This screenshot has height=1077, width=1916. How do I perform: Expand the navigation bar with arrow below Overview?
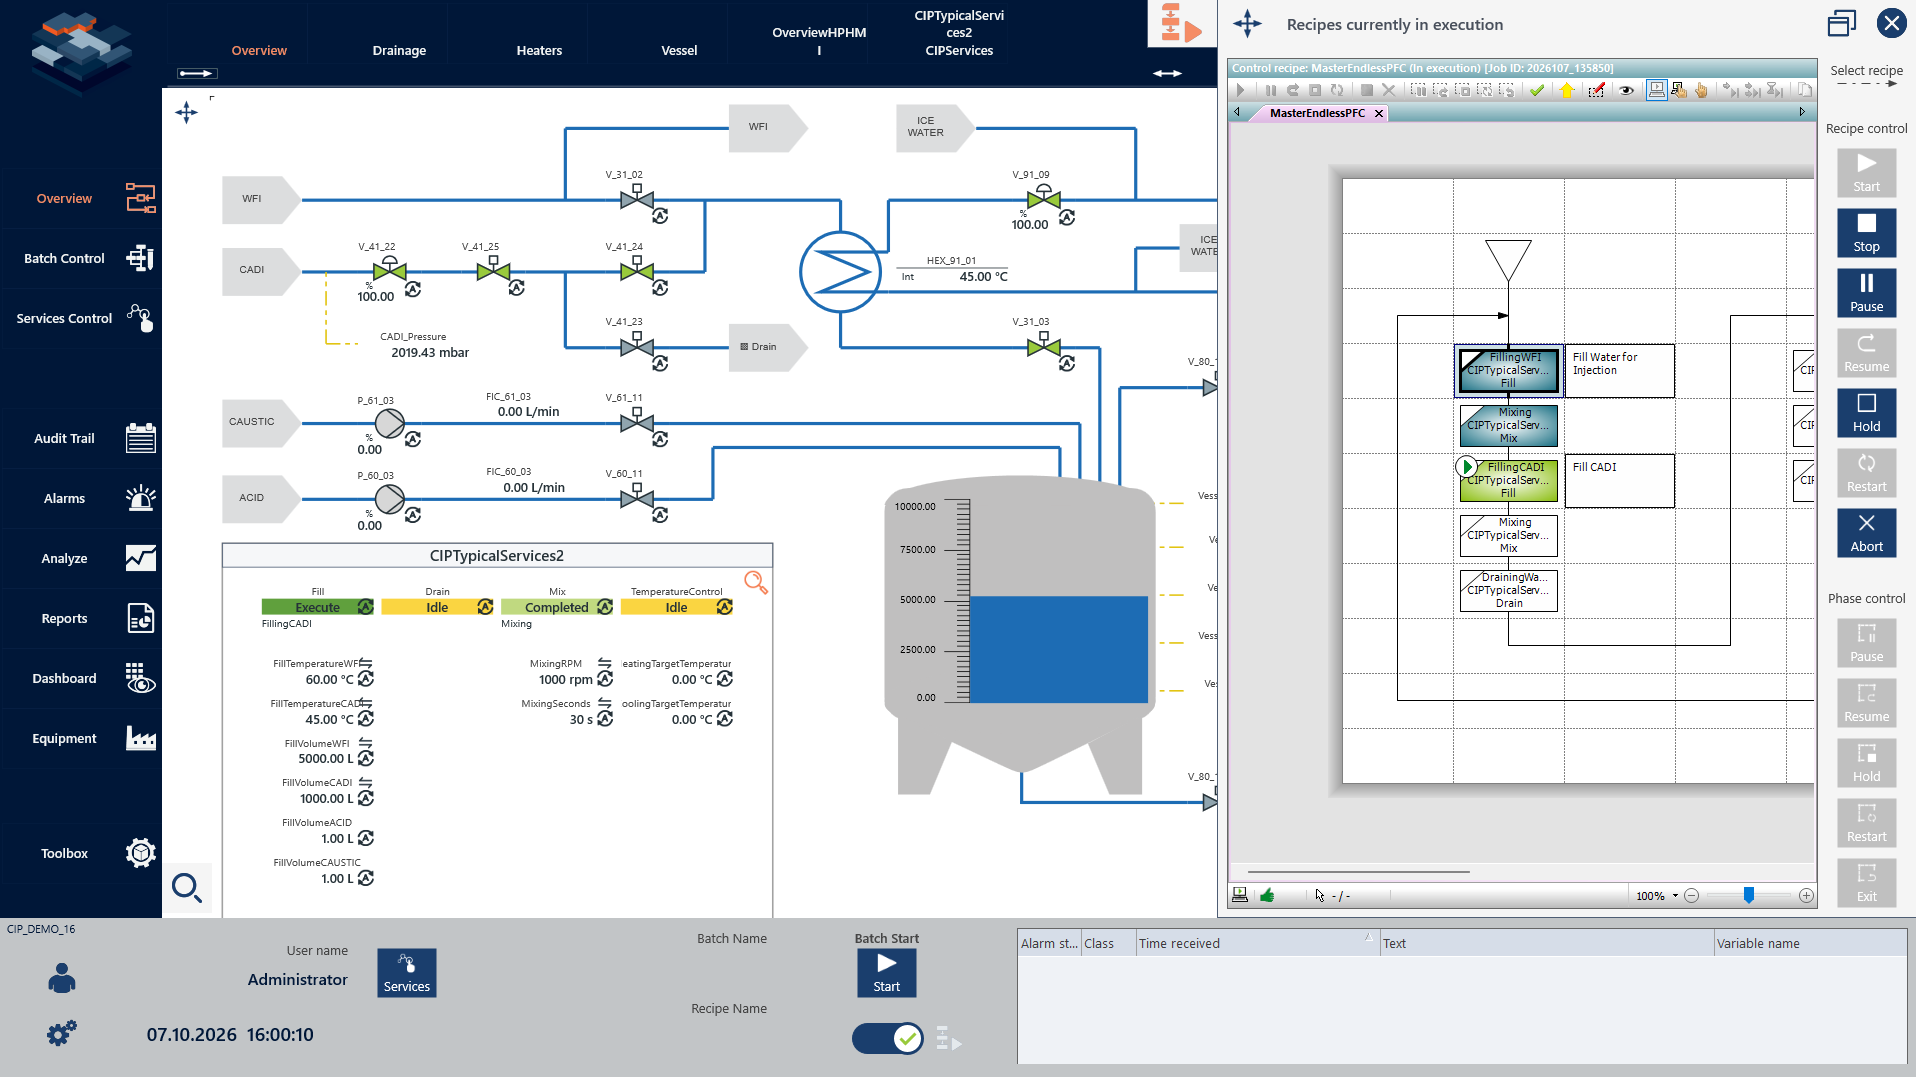tap(196, 73)
